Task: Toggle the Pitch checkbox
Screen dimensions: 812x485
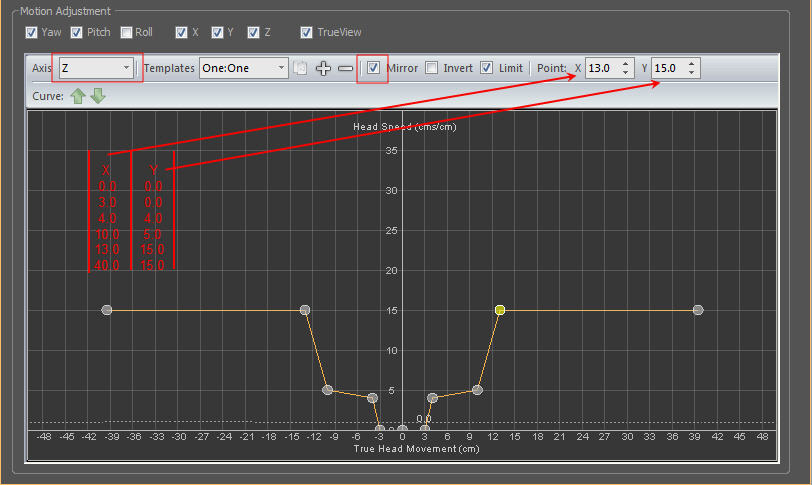Action: coord(76,33)
